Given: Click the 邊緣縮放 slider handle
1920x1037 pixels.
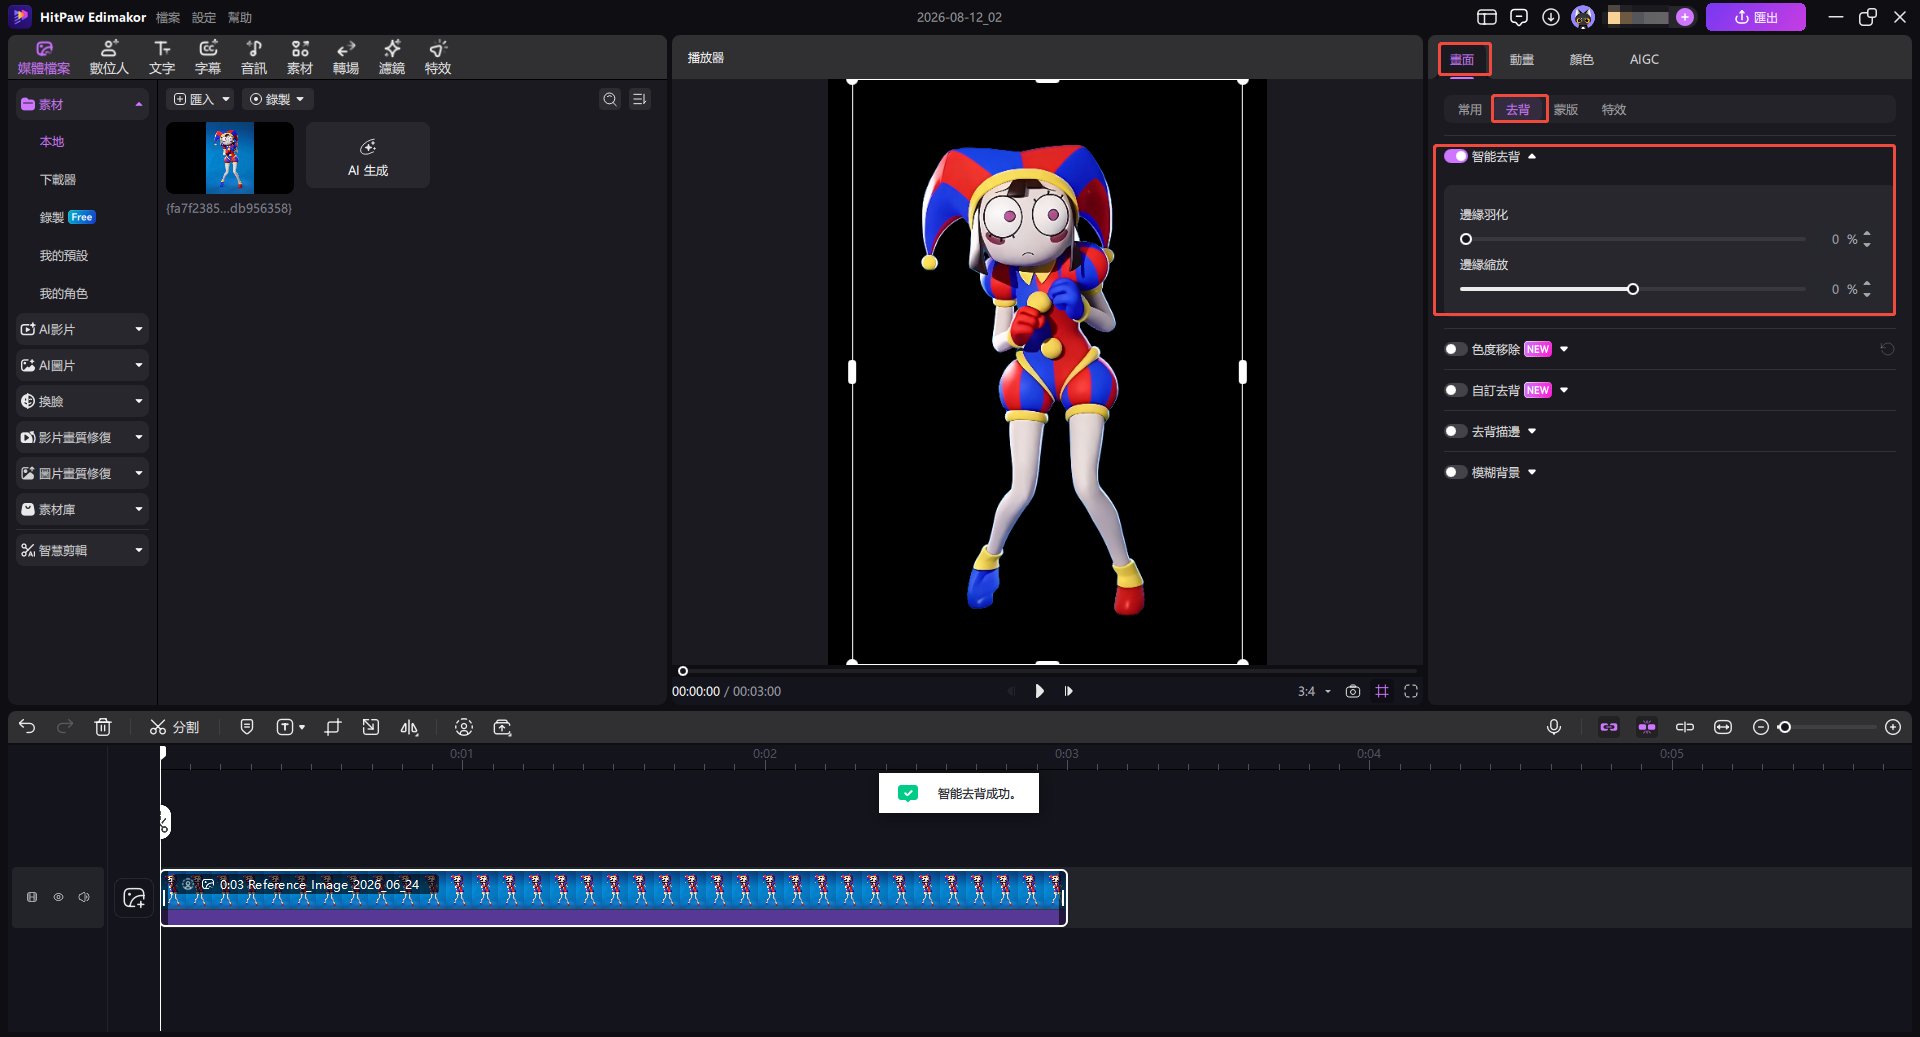Looking at the screenshot, I should (x=1633, y=289).
